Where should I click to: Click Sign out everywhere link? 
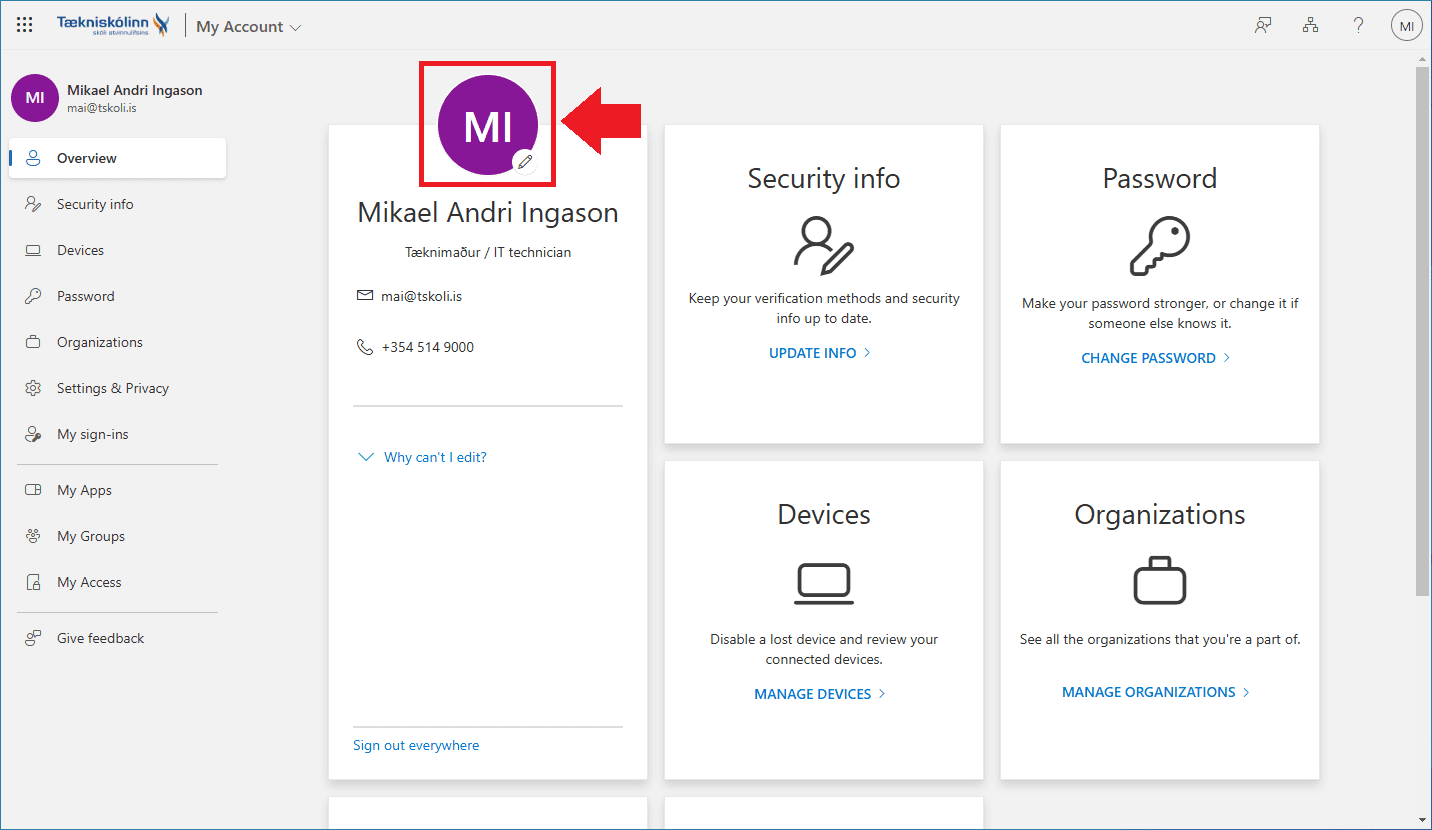(416, 745)
